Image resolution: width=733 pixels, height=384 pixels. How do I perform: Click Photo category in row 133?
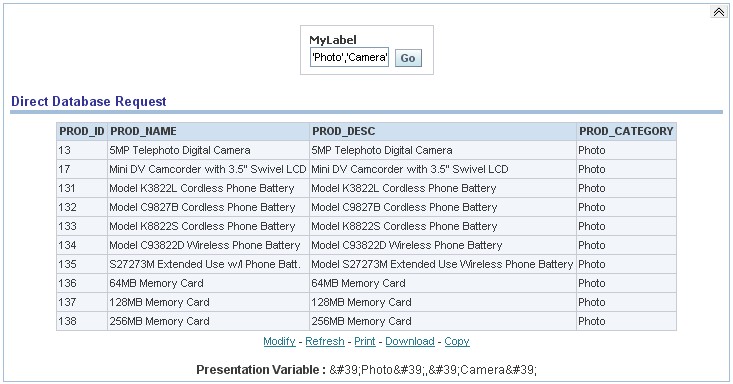[x=626, y=226]
